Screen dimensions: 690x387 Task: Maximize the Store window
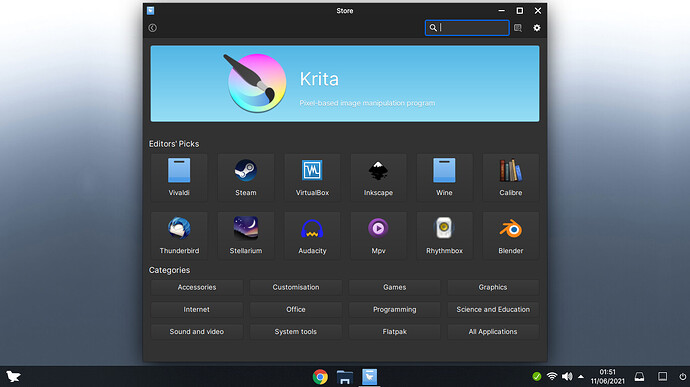click(x=520, y=11)
